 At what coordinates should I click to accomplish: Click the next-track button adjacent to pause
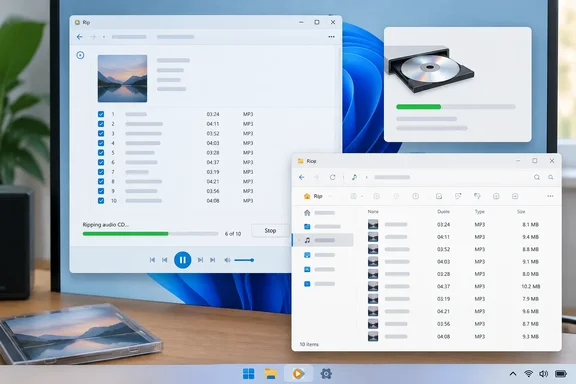(200, 260)
